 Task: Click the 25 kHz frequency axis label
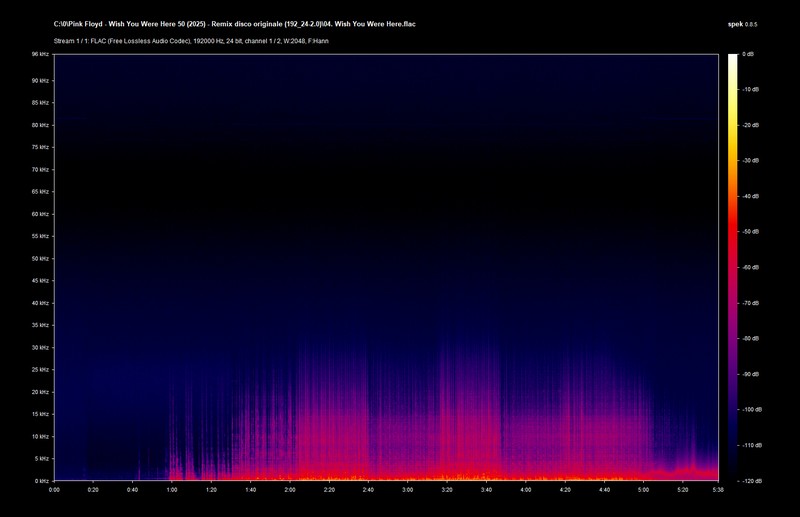pos(40,370)
